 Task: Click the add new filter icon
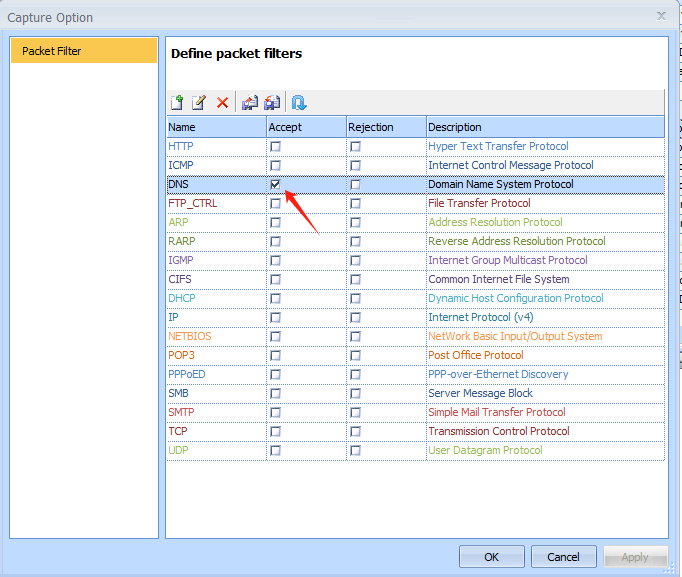click(177, 103)
